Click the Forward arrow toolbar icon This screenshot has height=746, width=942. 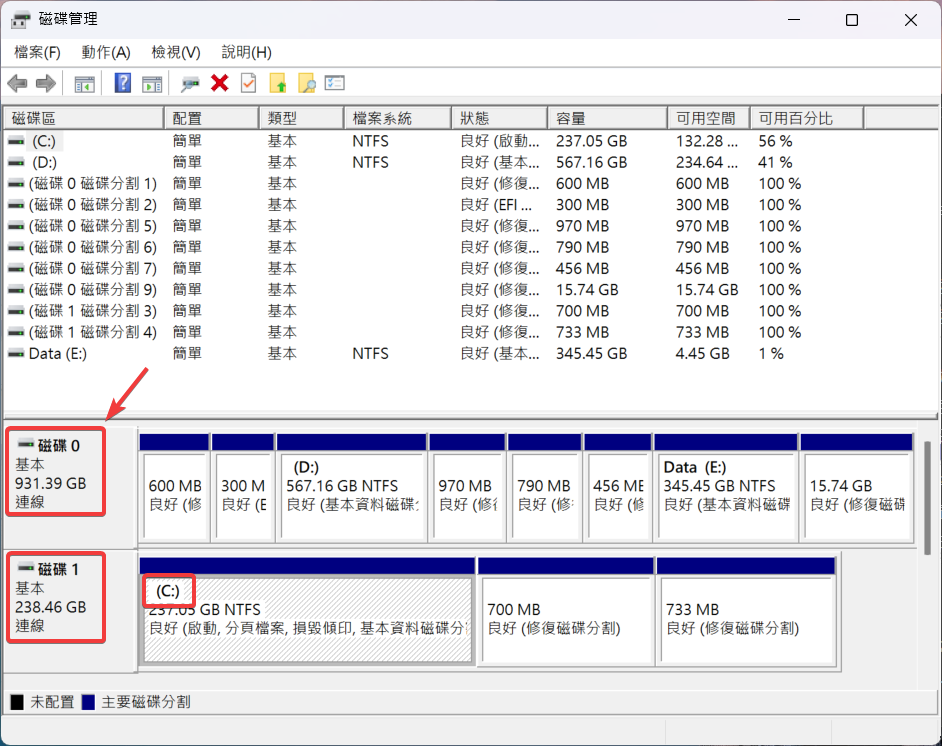[46, 83]
